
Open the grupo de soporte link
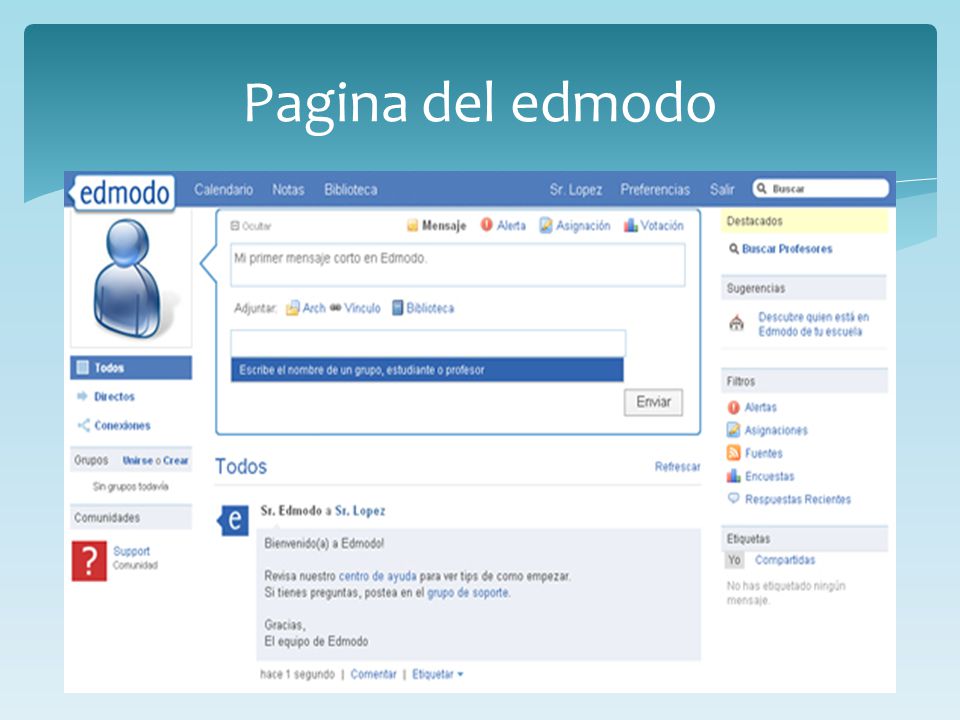[468, 593]
